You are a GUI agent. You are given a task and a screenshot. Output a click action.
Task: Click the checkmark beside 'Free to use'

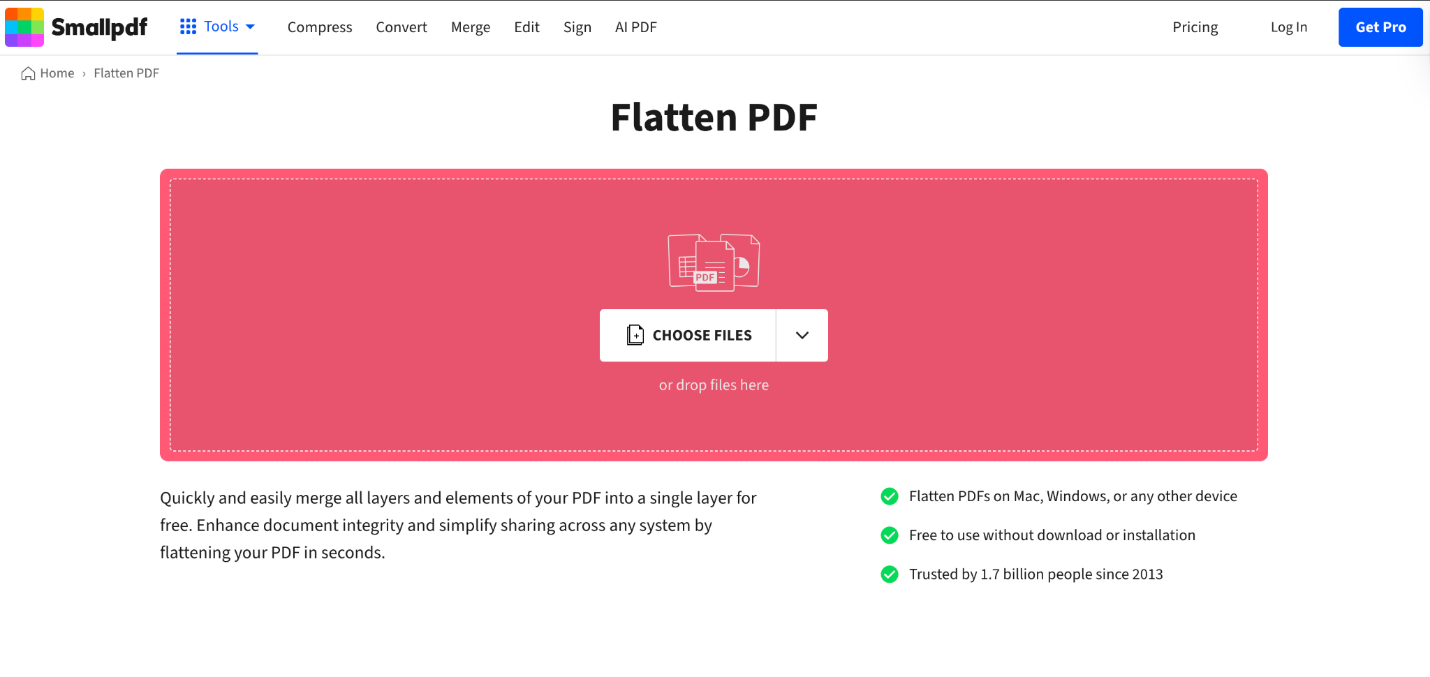coord(889,535)
